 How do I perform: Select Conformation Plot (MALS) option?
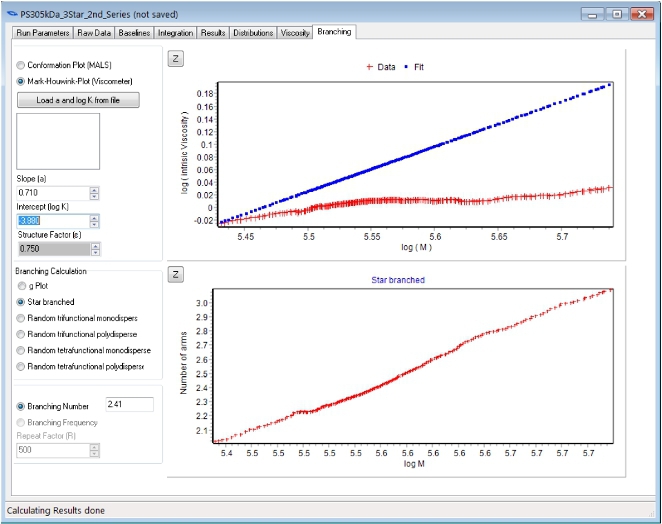21,65
